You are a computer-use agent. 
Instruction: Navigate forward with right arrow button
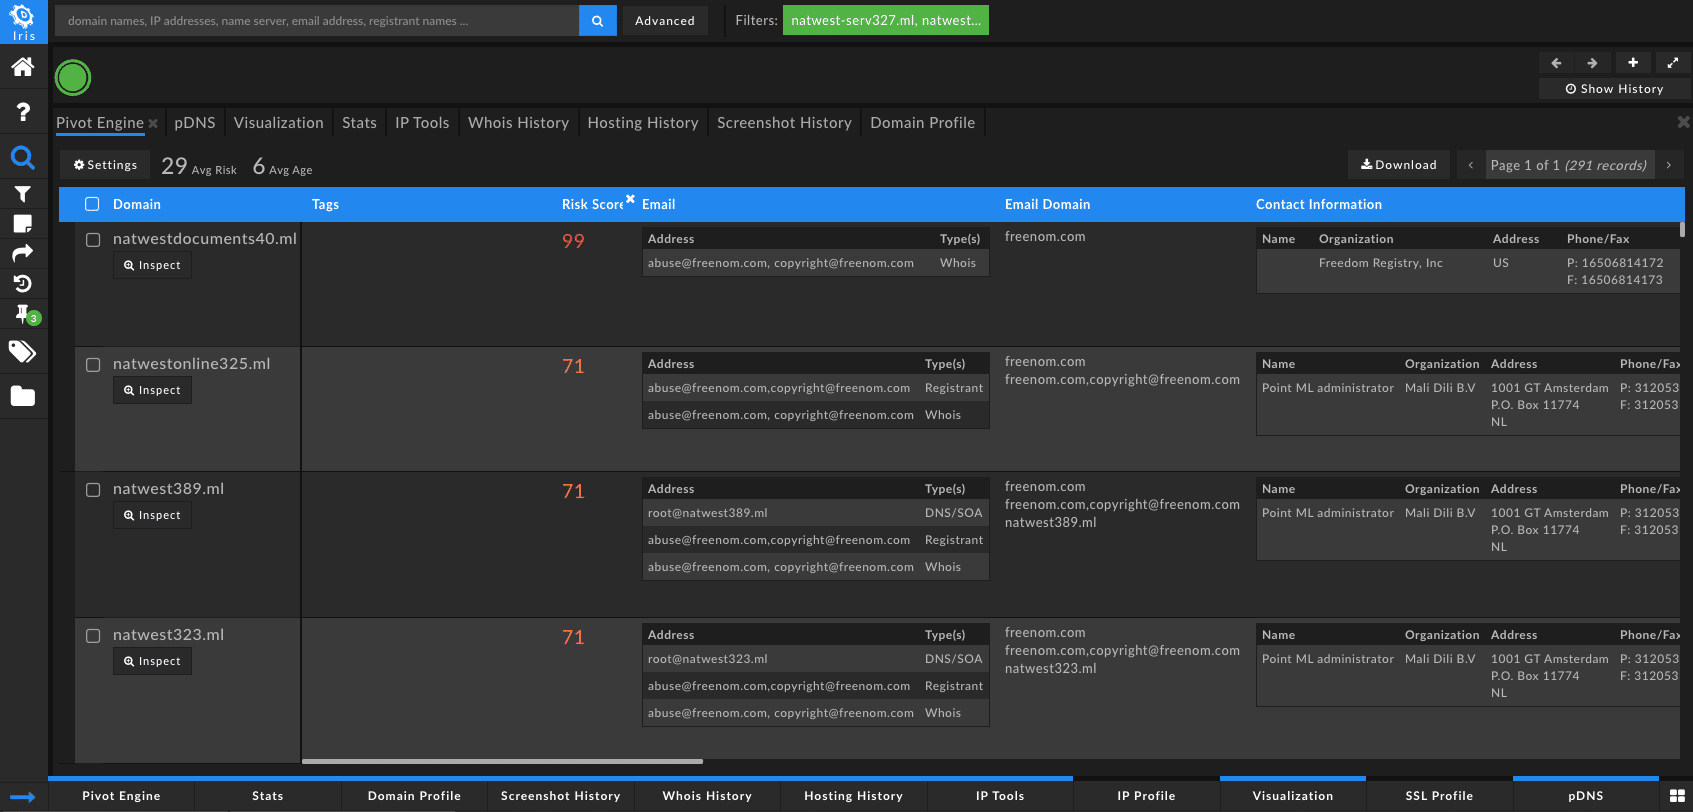pyautogui.click(x=1592, y=63)
